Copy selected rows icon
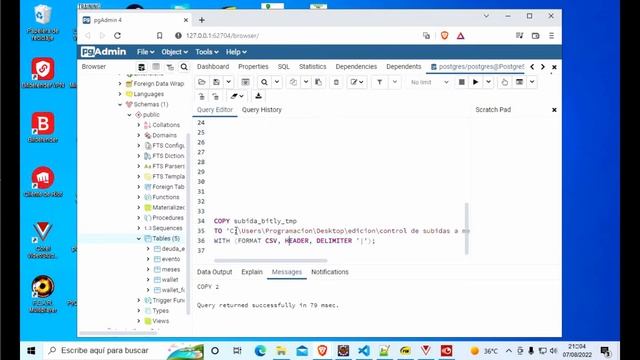Screen dimensions: 640x360 pyautogui.click(x=293, y=82)
